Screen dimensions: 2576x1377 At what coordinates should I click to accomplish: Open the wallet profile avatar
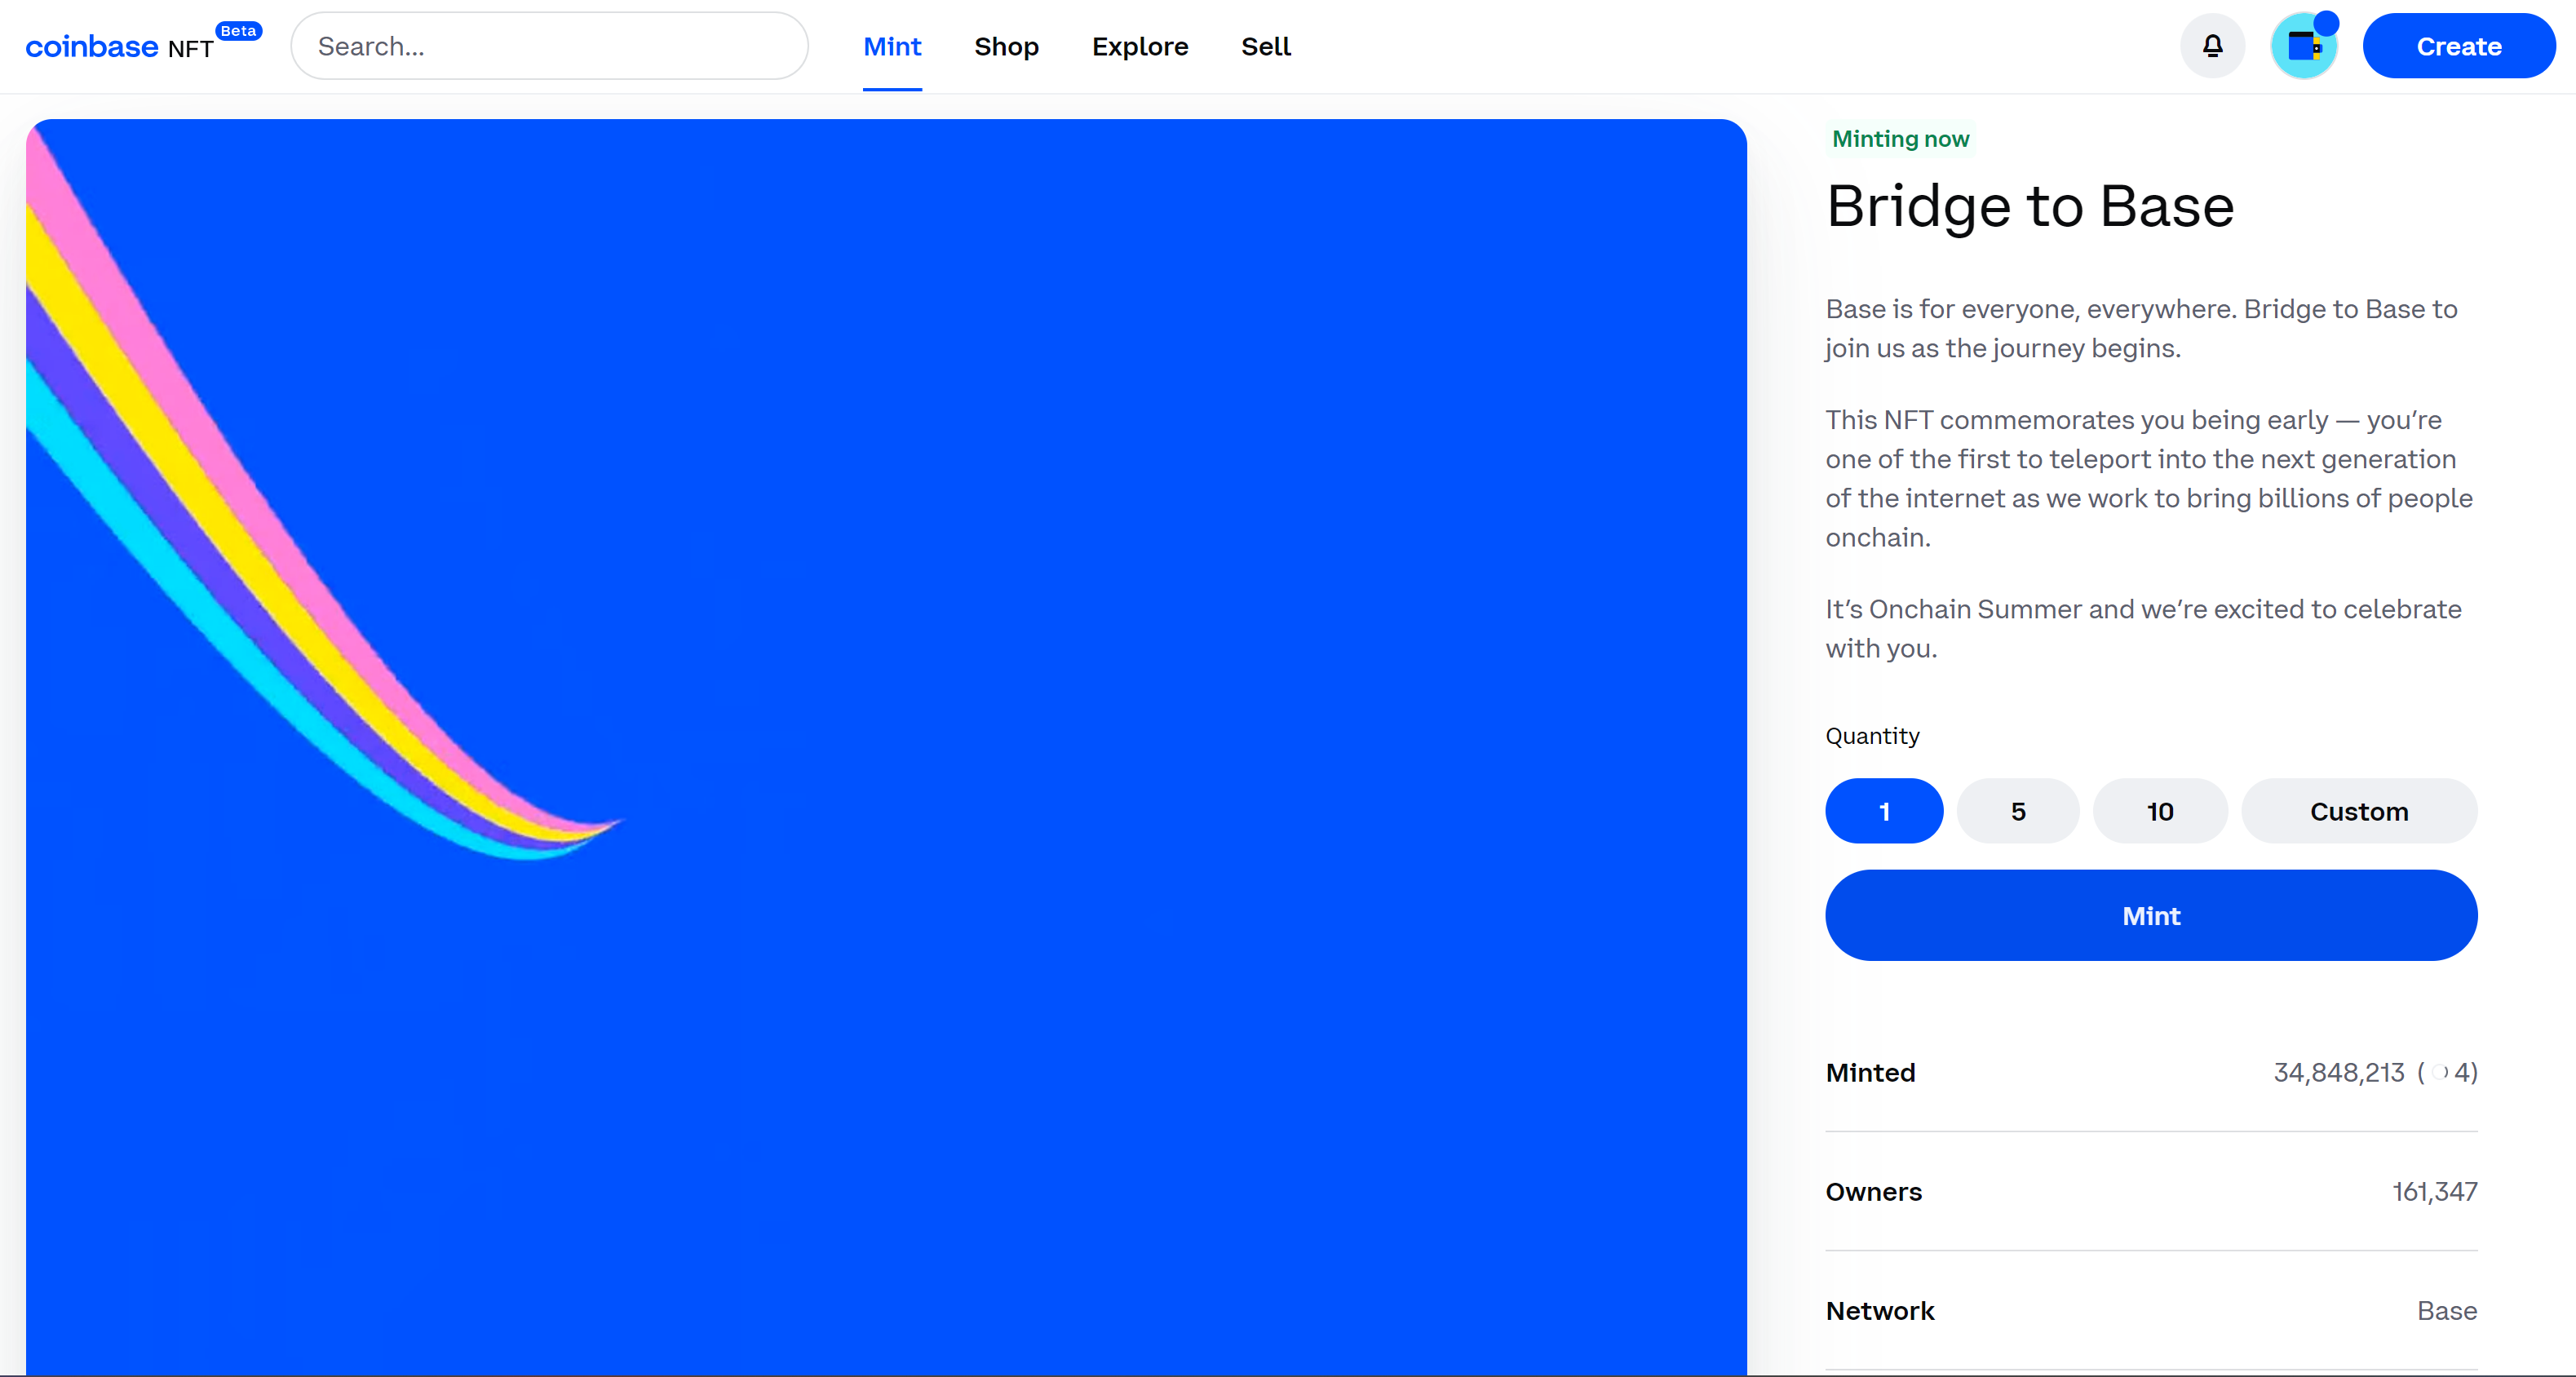[2304, 46]
